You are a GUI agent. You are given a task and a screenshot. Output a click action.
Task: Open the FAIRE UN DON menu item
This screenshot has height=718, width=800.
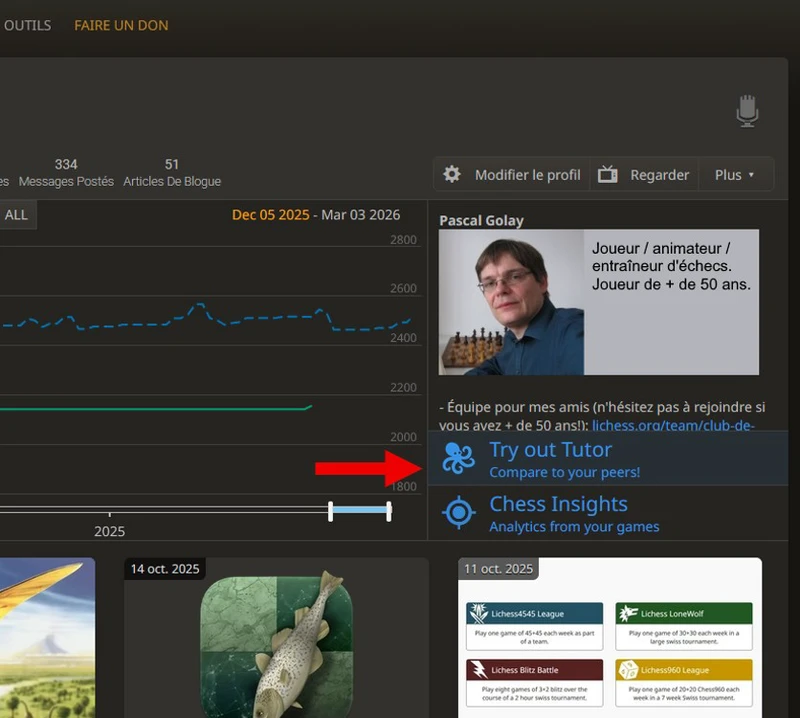pos(121,25)
